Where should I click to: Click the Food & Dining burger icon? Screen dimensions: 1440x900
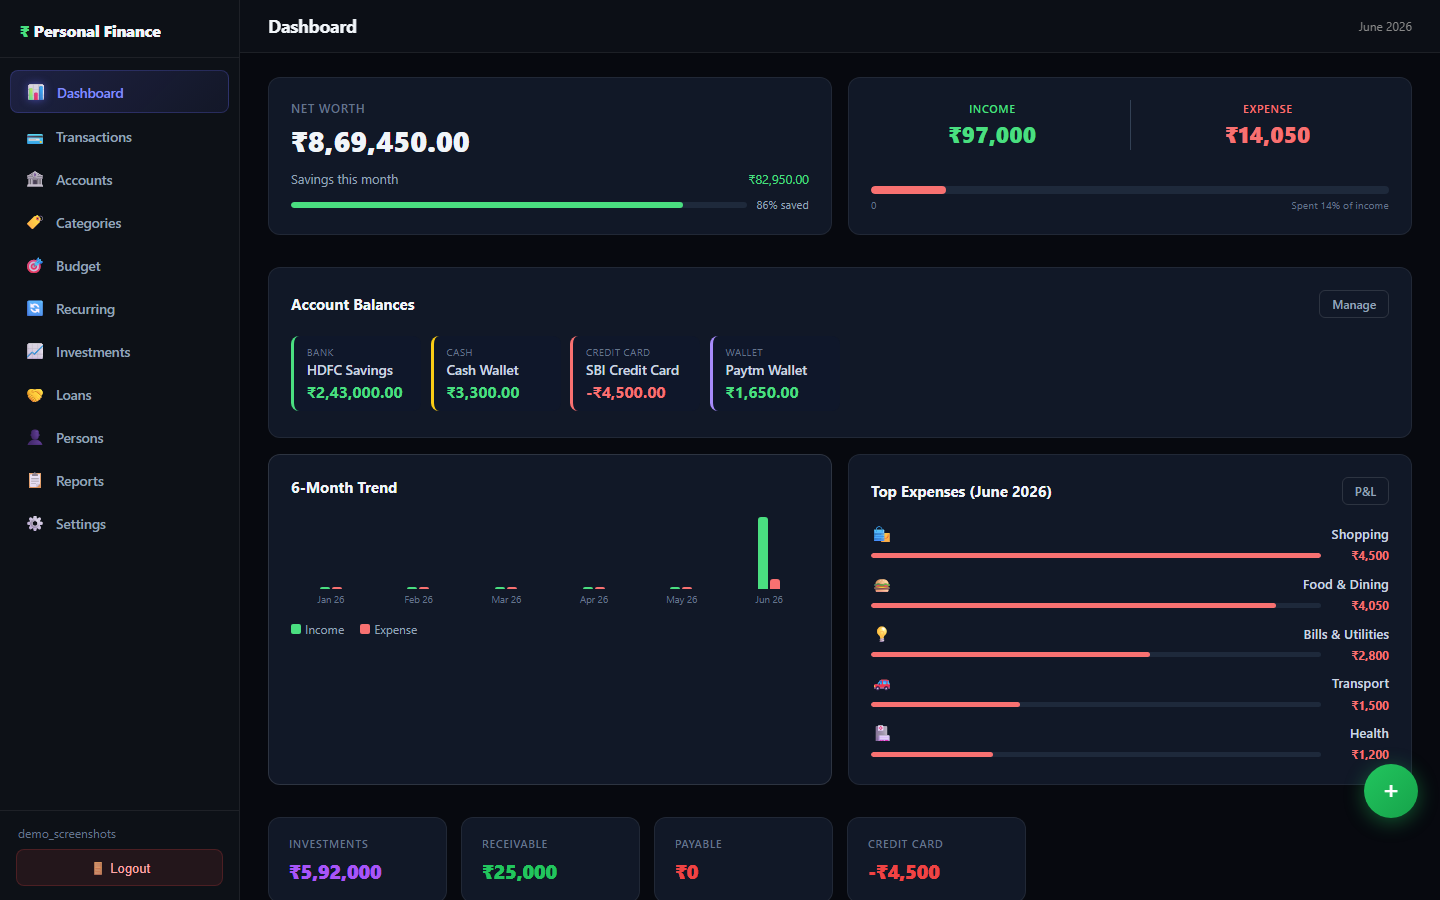pyautogui.click(x=882, y=585)
